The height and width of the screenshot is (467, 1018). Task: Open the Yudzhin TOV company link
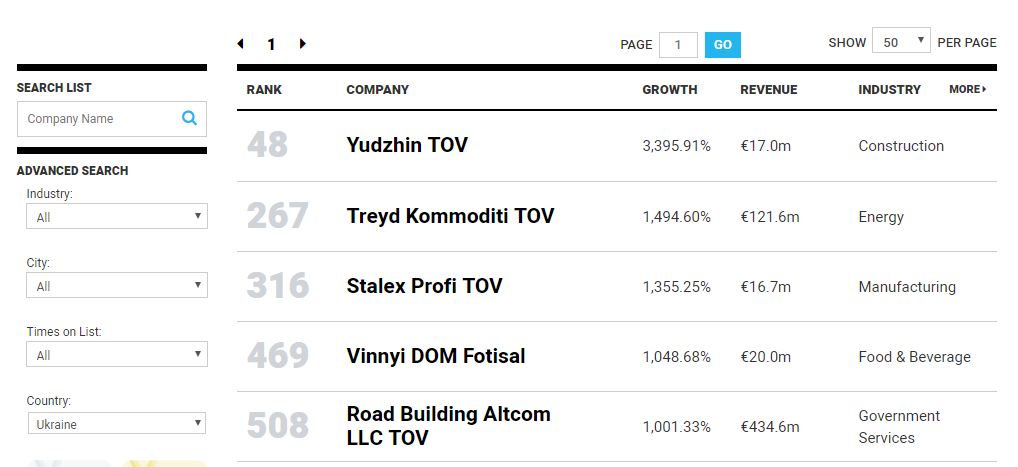pyautogui.click(x=406, y=145)
